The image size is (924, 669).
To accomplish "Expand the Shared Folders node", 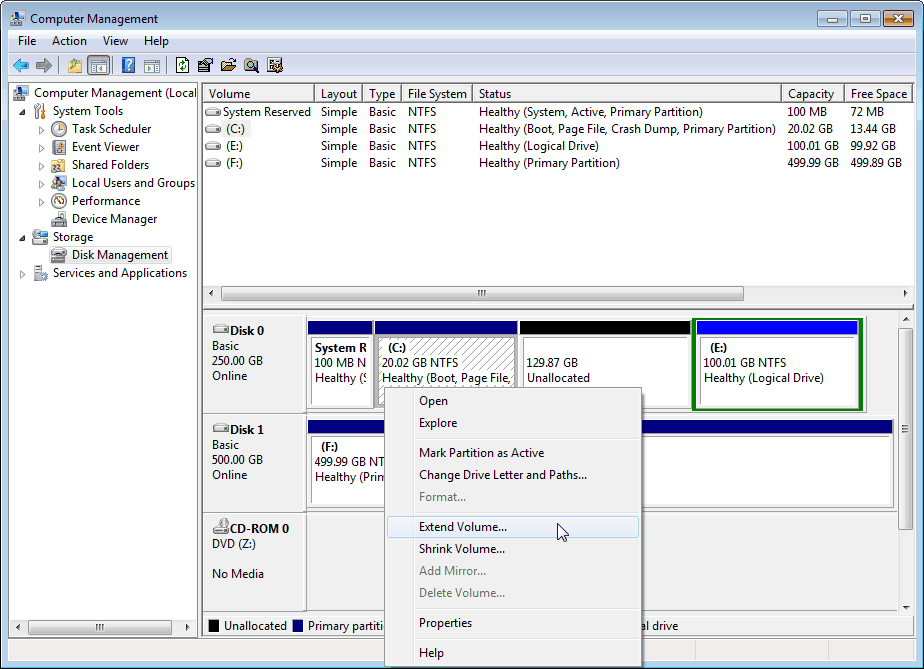I will tap(41, 166).
